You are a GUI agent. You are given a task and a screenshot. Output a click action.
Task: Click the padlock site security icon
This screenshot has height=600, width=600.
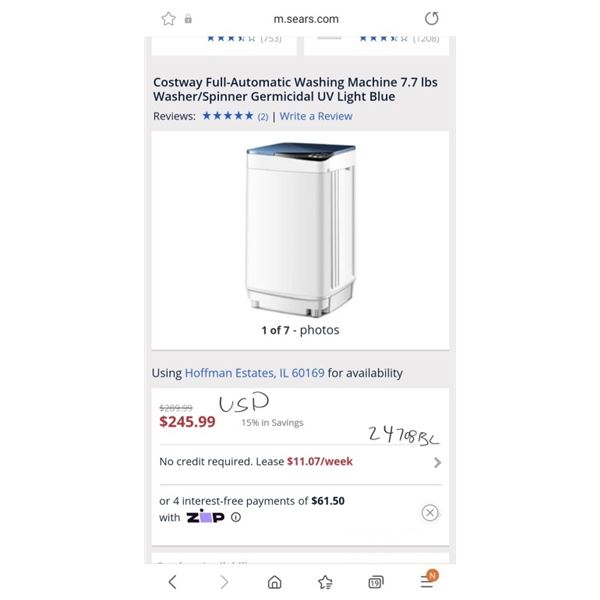(x=188, y=19)
